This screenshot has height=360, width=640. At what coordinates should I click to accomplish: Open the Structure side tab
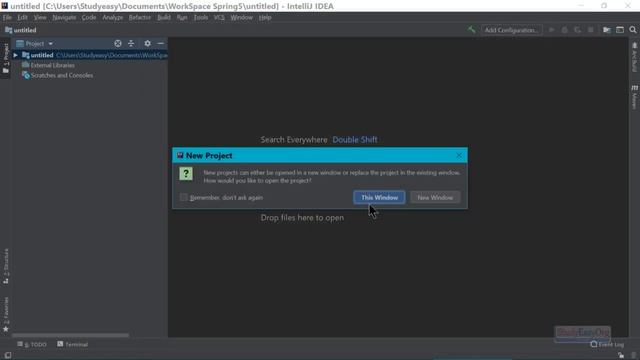coord(6,266)
